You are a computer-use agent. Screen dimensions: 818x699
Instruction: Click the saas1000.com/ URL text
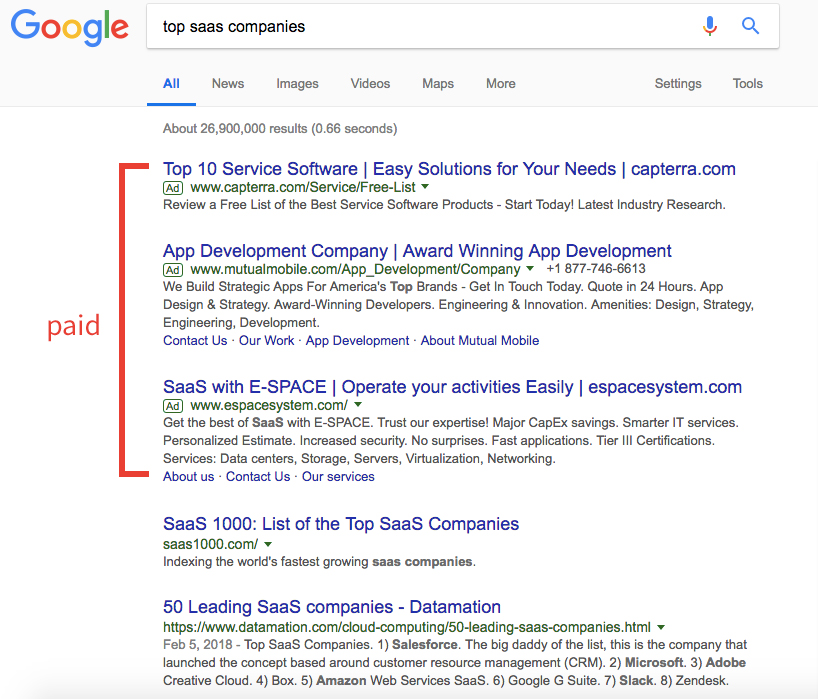(x=210, y=544)
